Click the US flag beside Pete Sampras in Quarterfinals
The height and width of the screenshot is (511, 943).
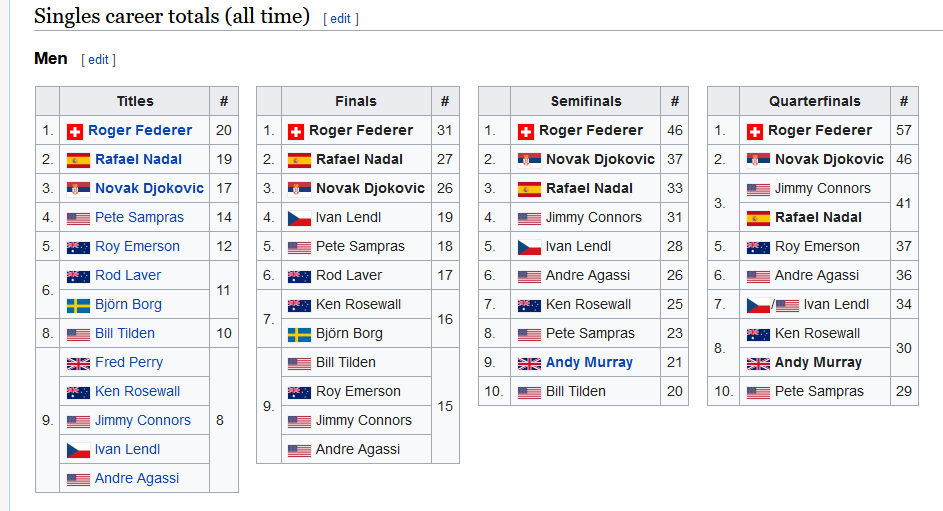[x=758, y=393]
